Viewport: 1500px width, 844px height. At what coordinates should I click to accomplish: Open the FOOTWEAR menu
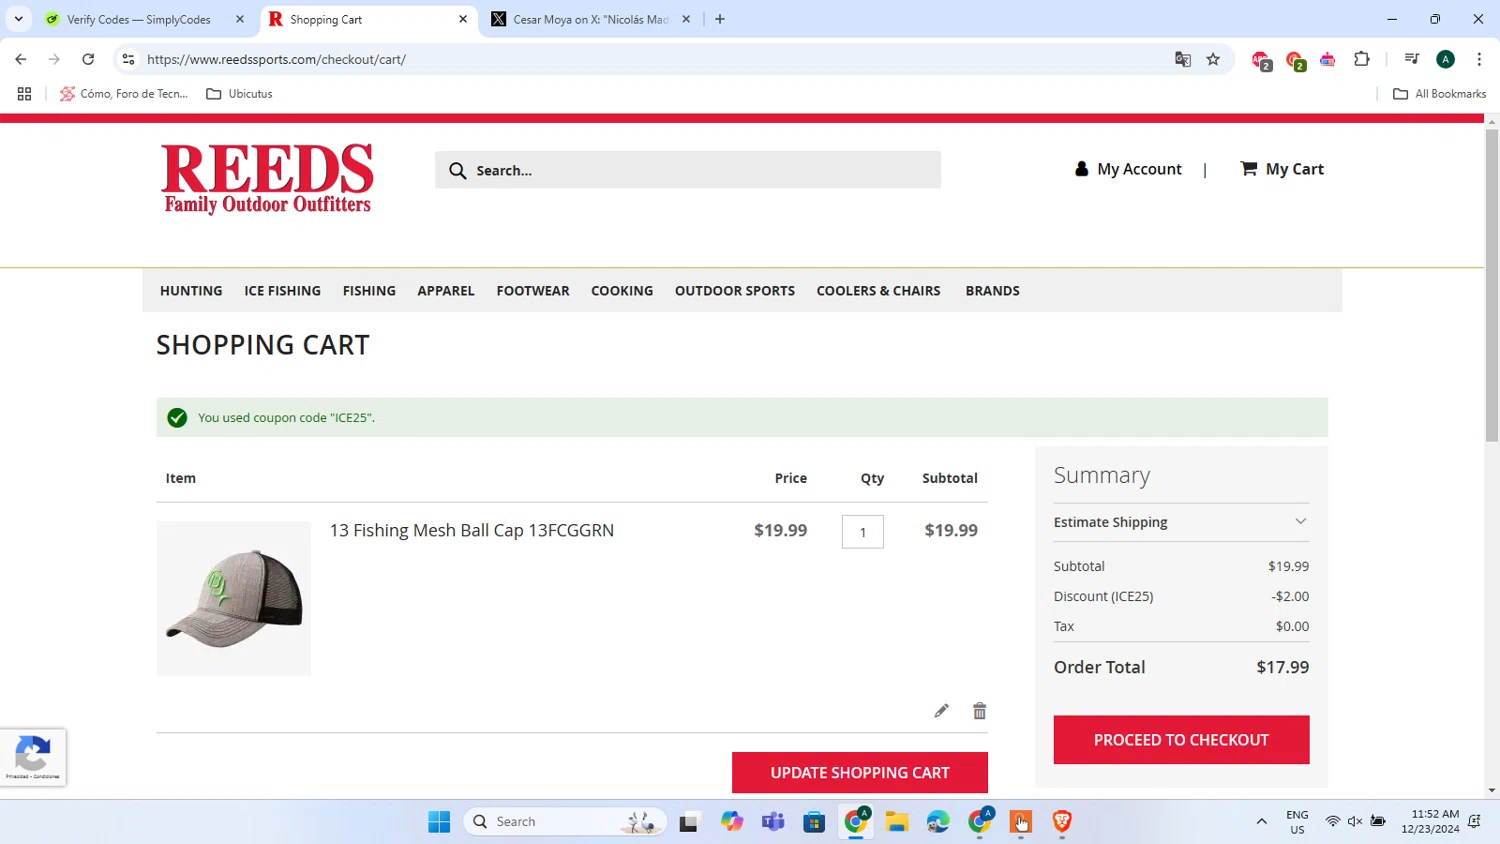coord(533,291)
